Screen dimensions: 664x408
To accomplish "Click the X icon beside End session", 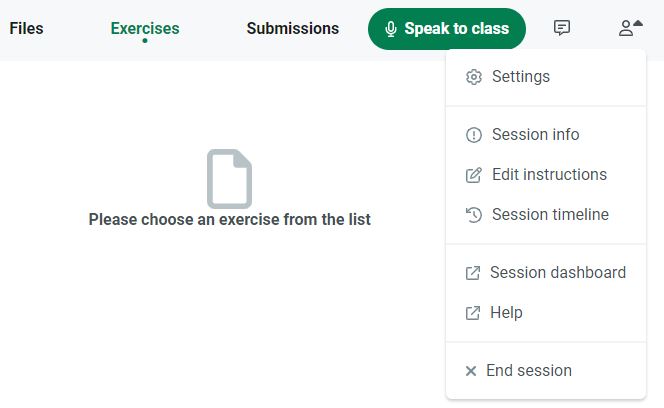I will pos(471,371).
